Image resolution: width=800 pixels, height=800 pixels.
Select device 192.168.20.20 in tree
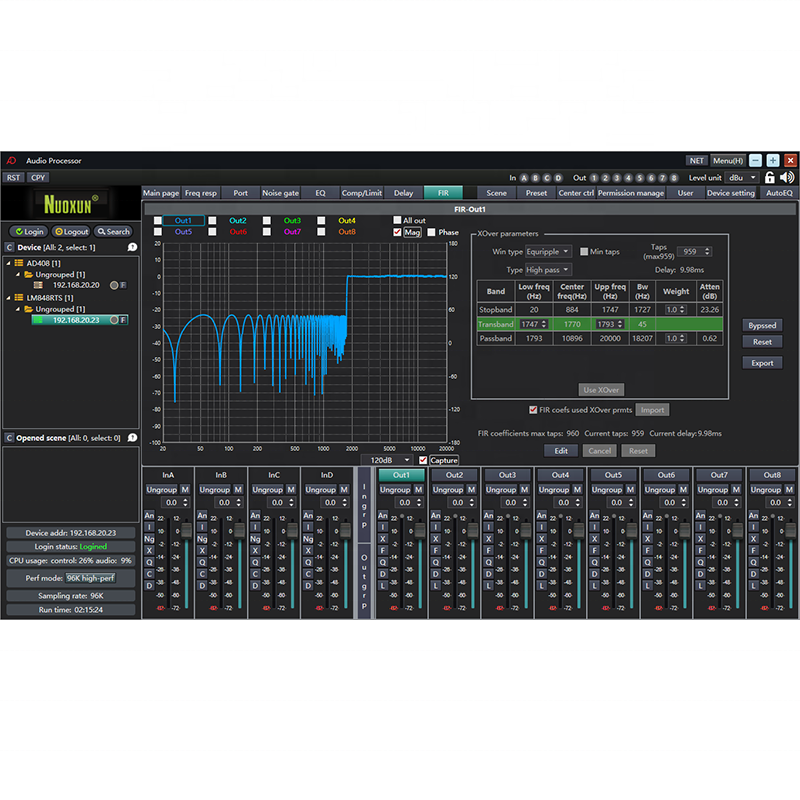coord(76,285)
